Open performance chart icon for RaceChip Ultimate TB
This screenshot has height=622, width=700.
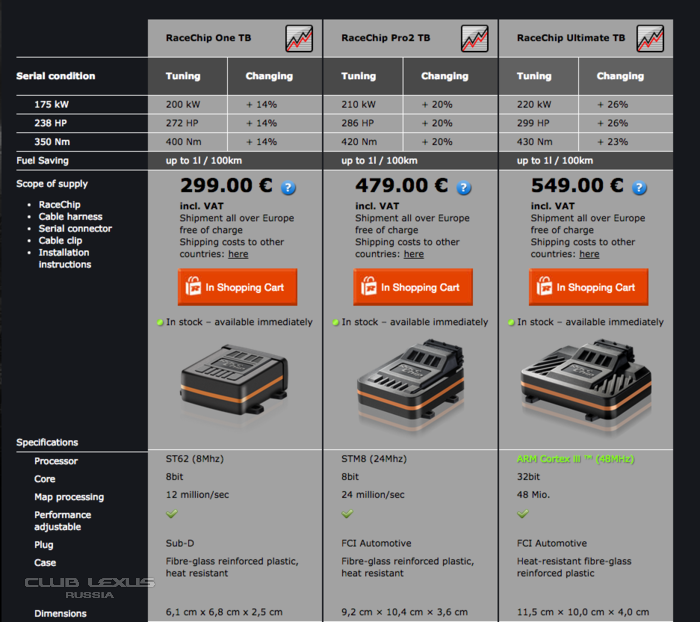(x=650, y=39)
